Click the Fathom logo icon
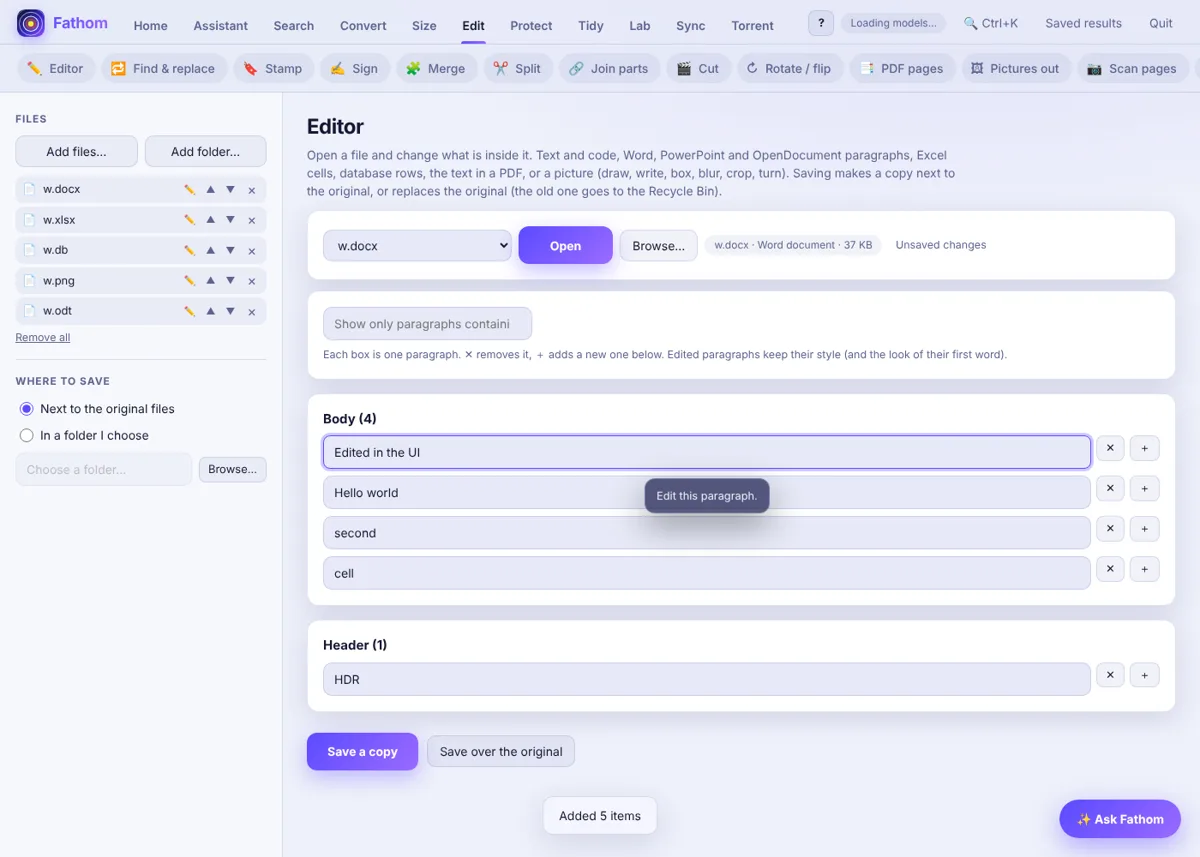The image size is (1200, 857). tap(31, 23)
